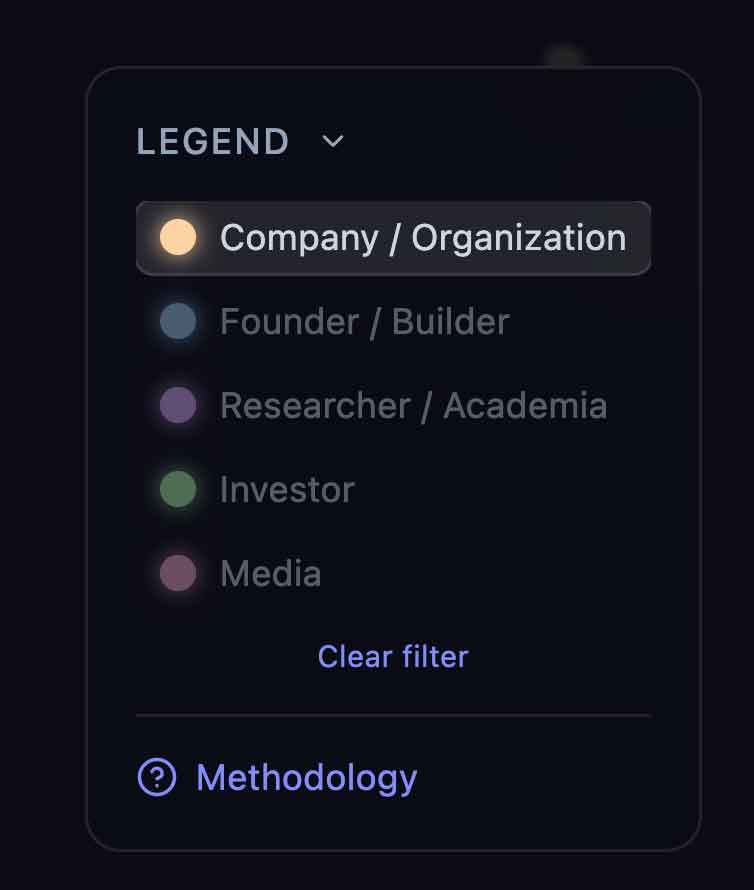Filter by Founder / Builder label
The width and height of the screenshot is (754, 890).
coord(364,322)
